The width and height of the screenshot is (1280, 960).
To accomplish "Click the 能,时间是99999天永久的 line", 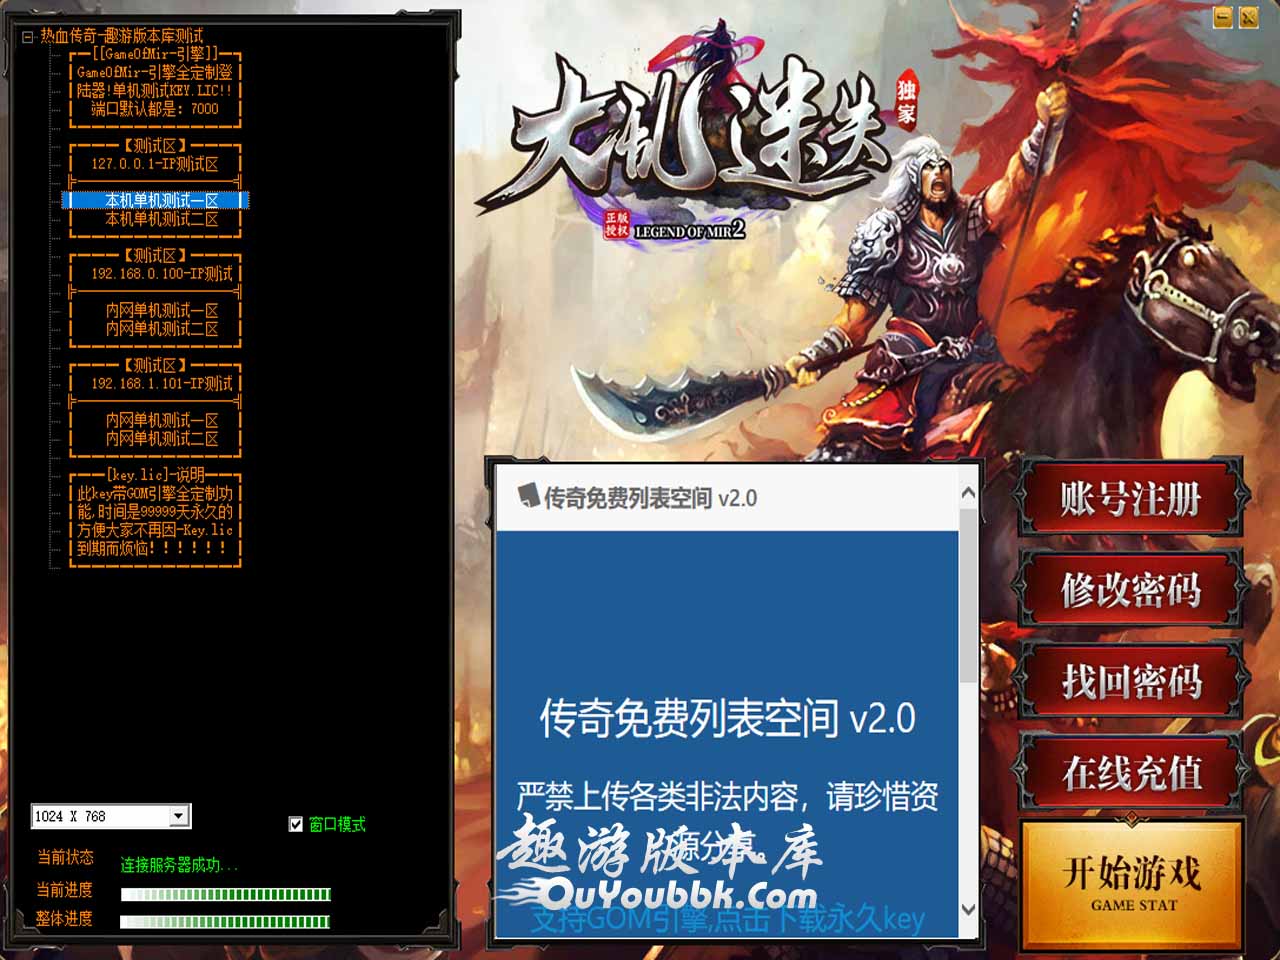I will point(155,512).
